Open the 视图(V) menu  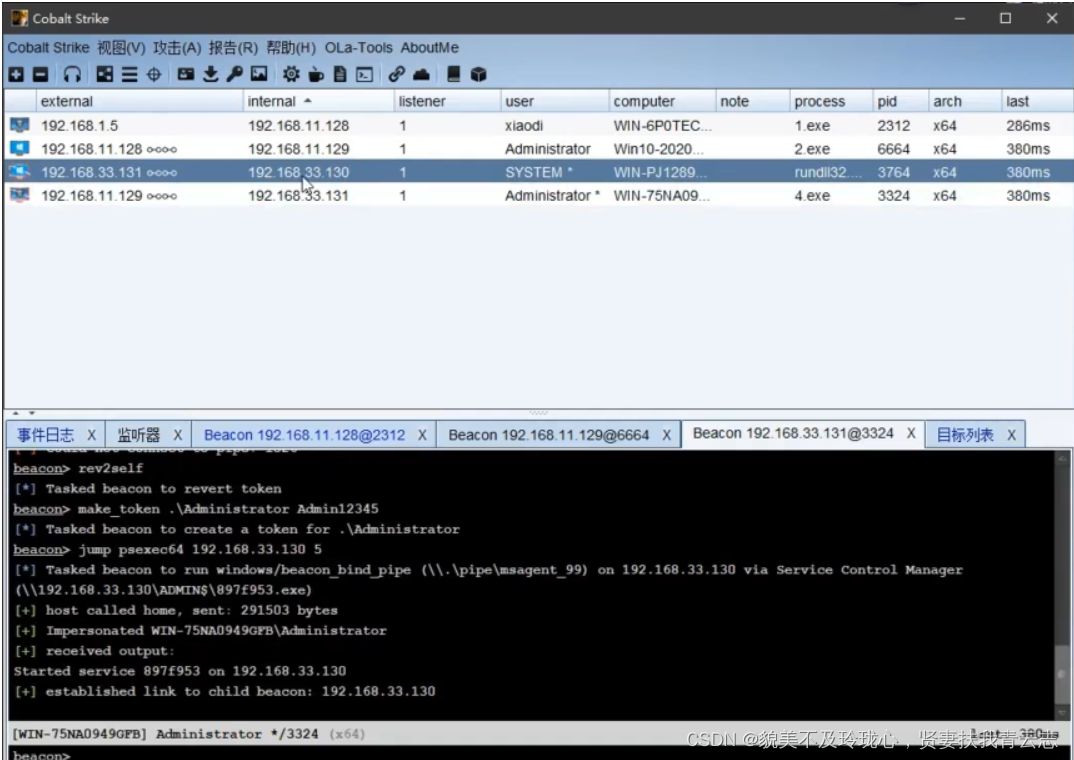121,48
